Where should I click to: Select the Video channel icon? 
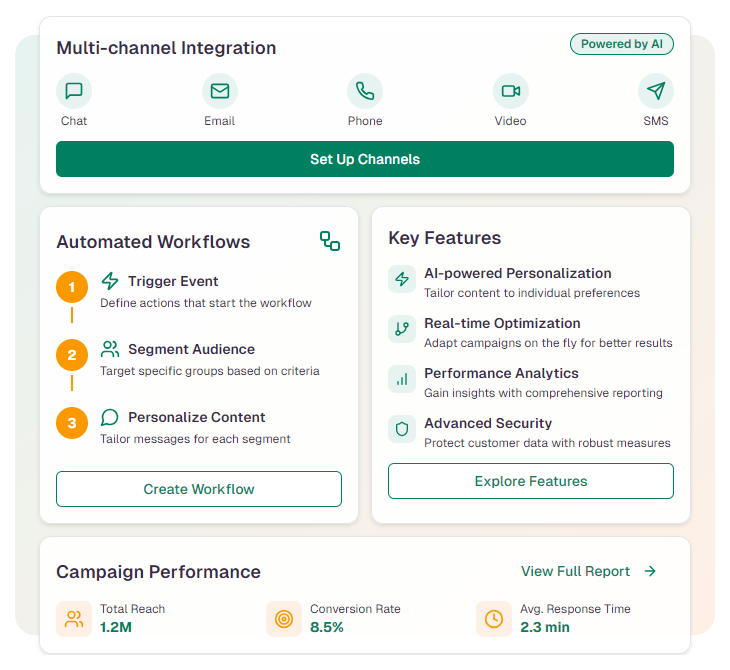(511, 91)
